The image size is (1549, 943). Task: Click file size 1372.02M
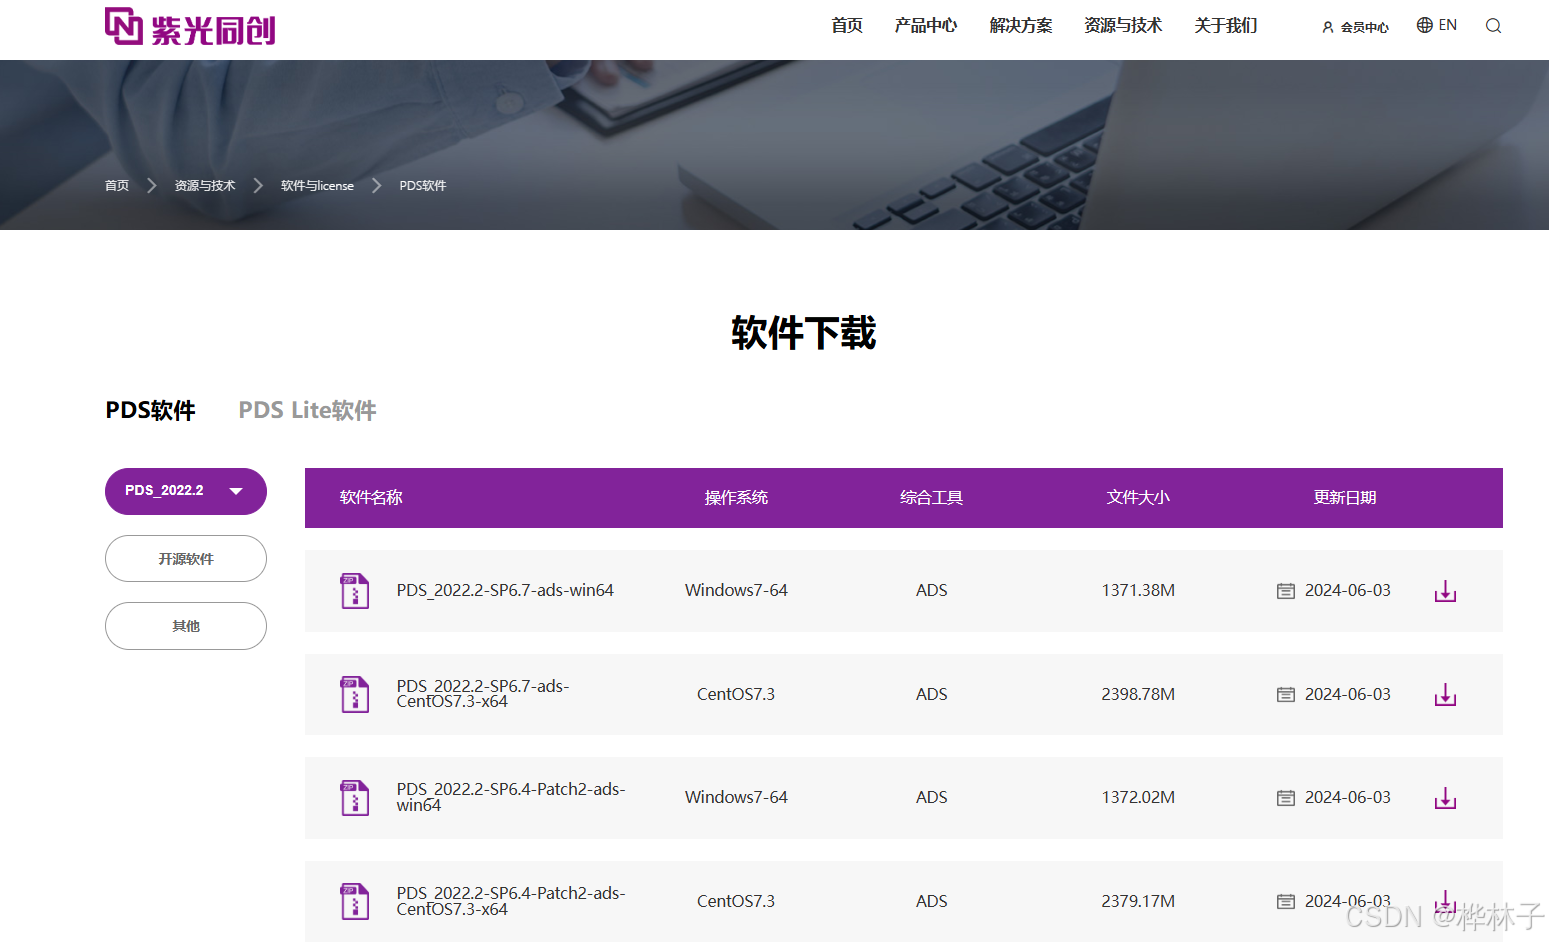(x=1138, y=798)
